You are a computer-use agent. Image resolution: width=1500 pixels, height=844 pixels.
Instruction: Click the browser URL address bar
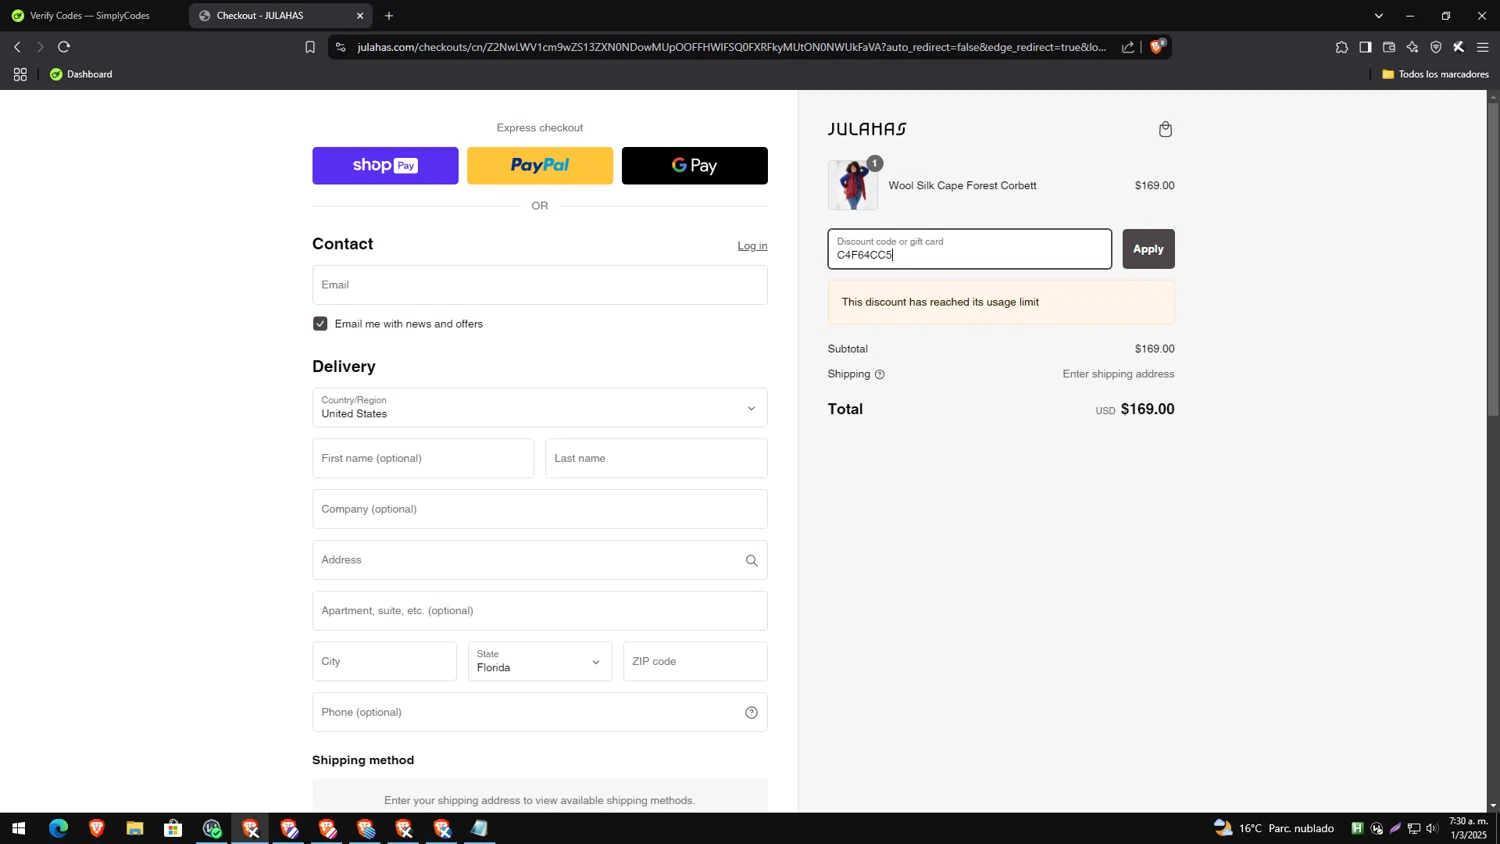(731, 47)
